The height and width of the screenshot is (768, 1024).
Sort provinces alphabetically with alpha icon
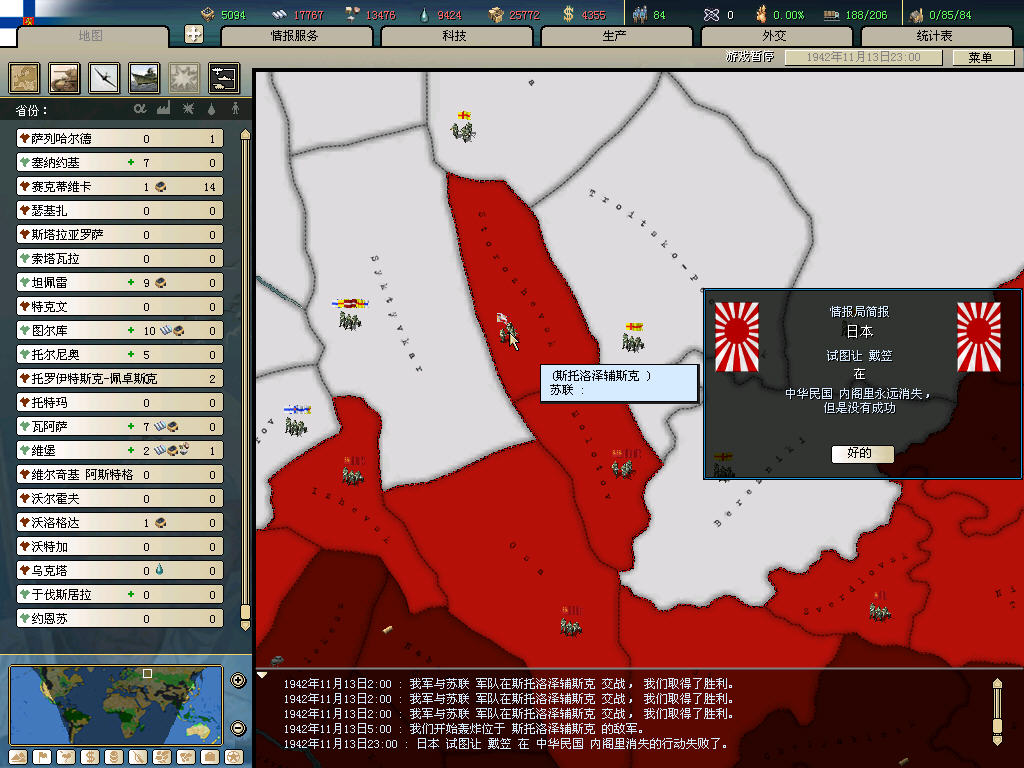coord(140,109)
